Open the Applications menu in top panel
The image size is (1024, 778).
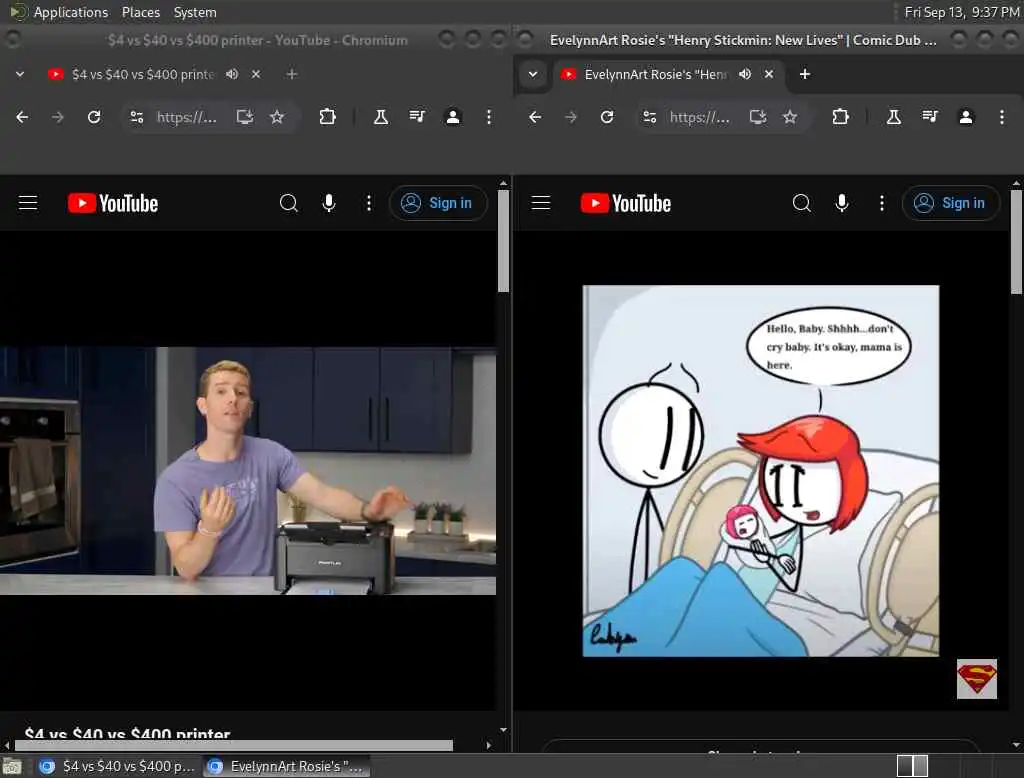71,12
